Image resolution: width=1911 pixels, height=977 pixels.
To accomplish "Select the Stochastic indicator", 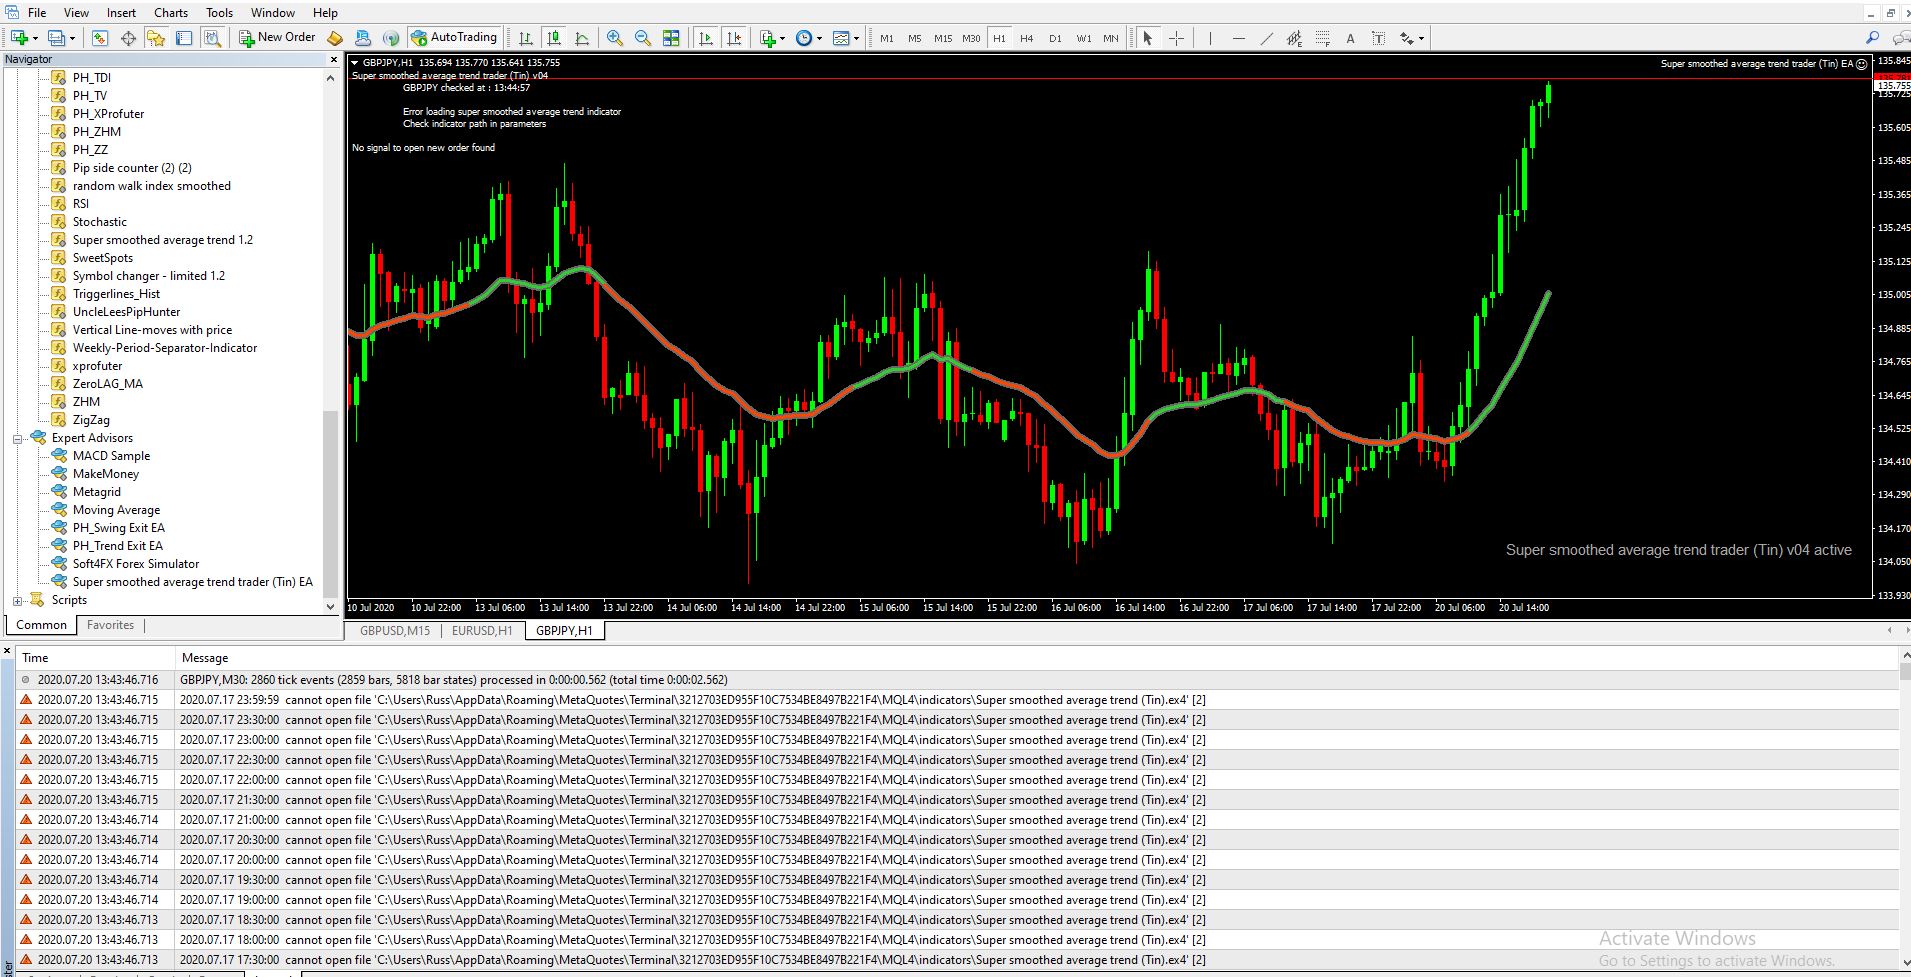I will tap(99, 222).
